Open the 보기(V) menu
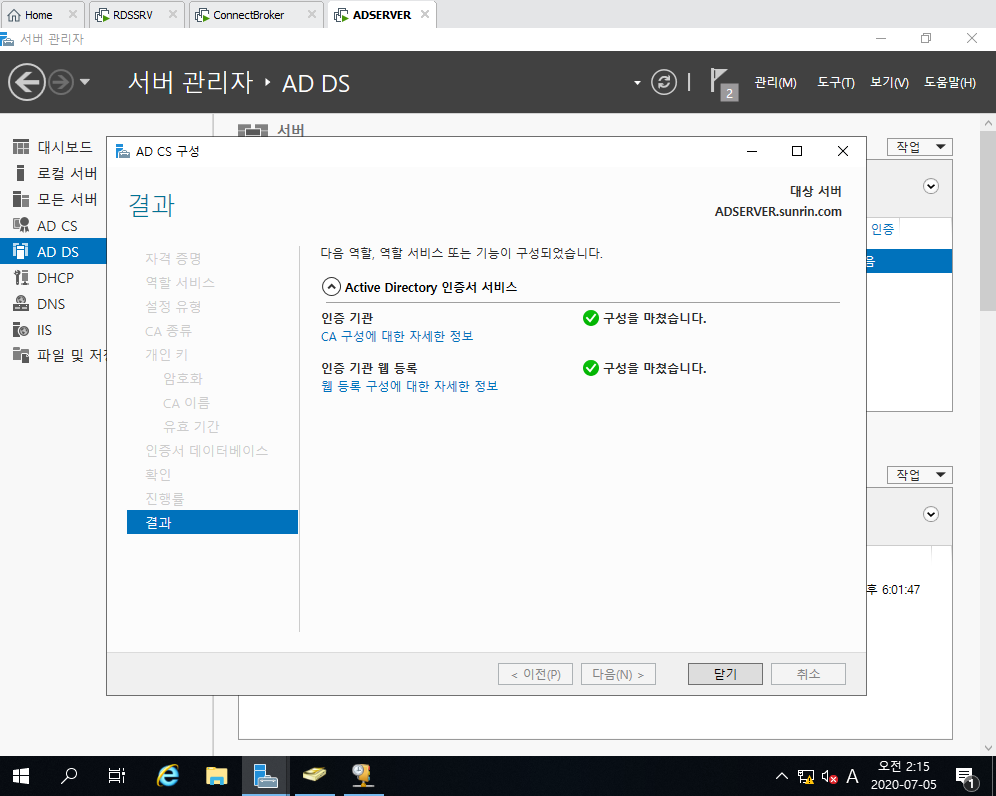 point(889,83)
